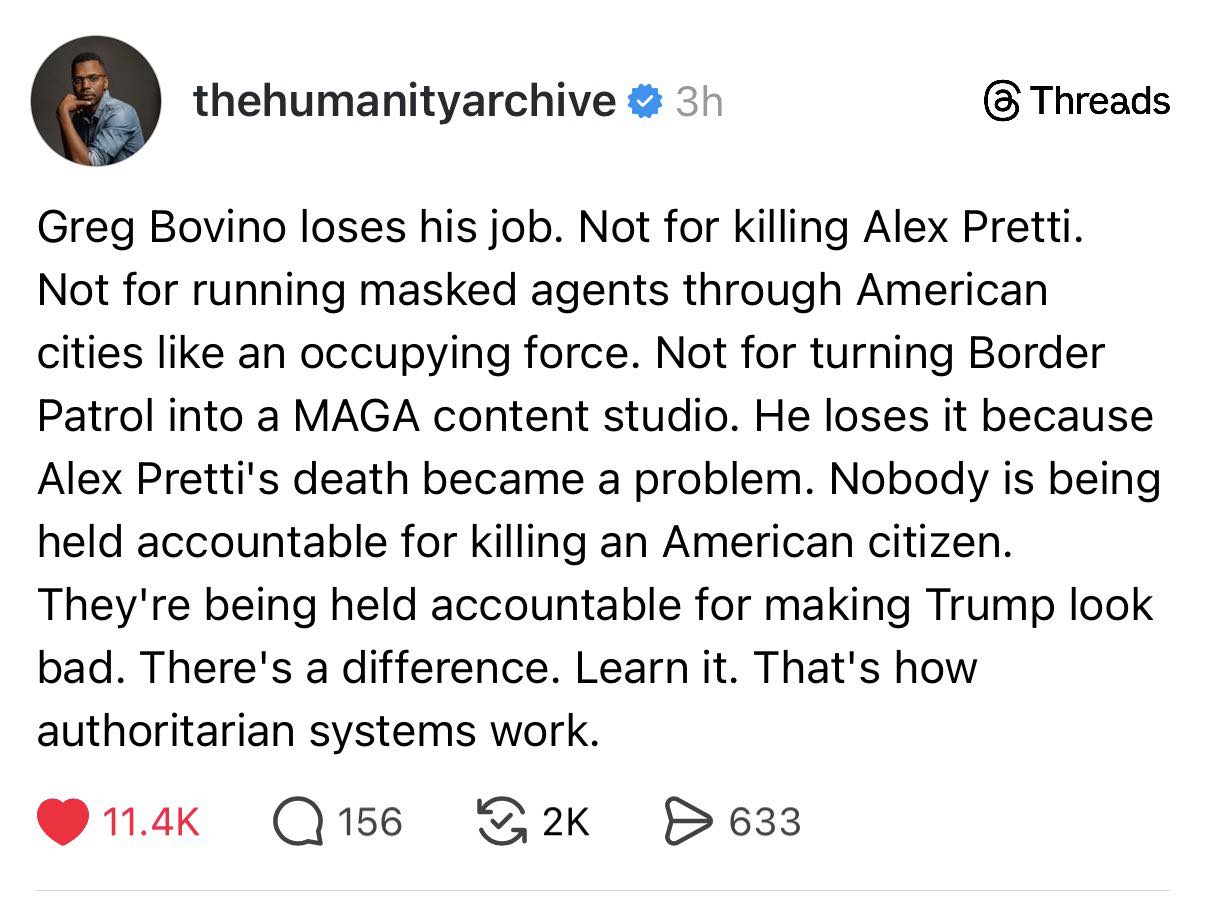Viewport: 1206px width, 917px height.
Task: View the 11.4K likes count
Action: click(x=151, y=822)
